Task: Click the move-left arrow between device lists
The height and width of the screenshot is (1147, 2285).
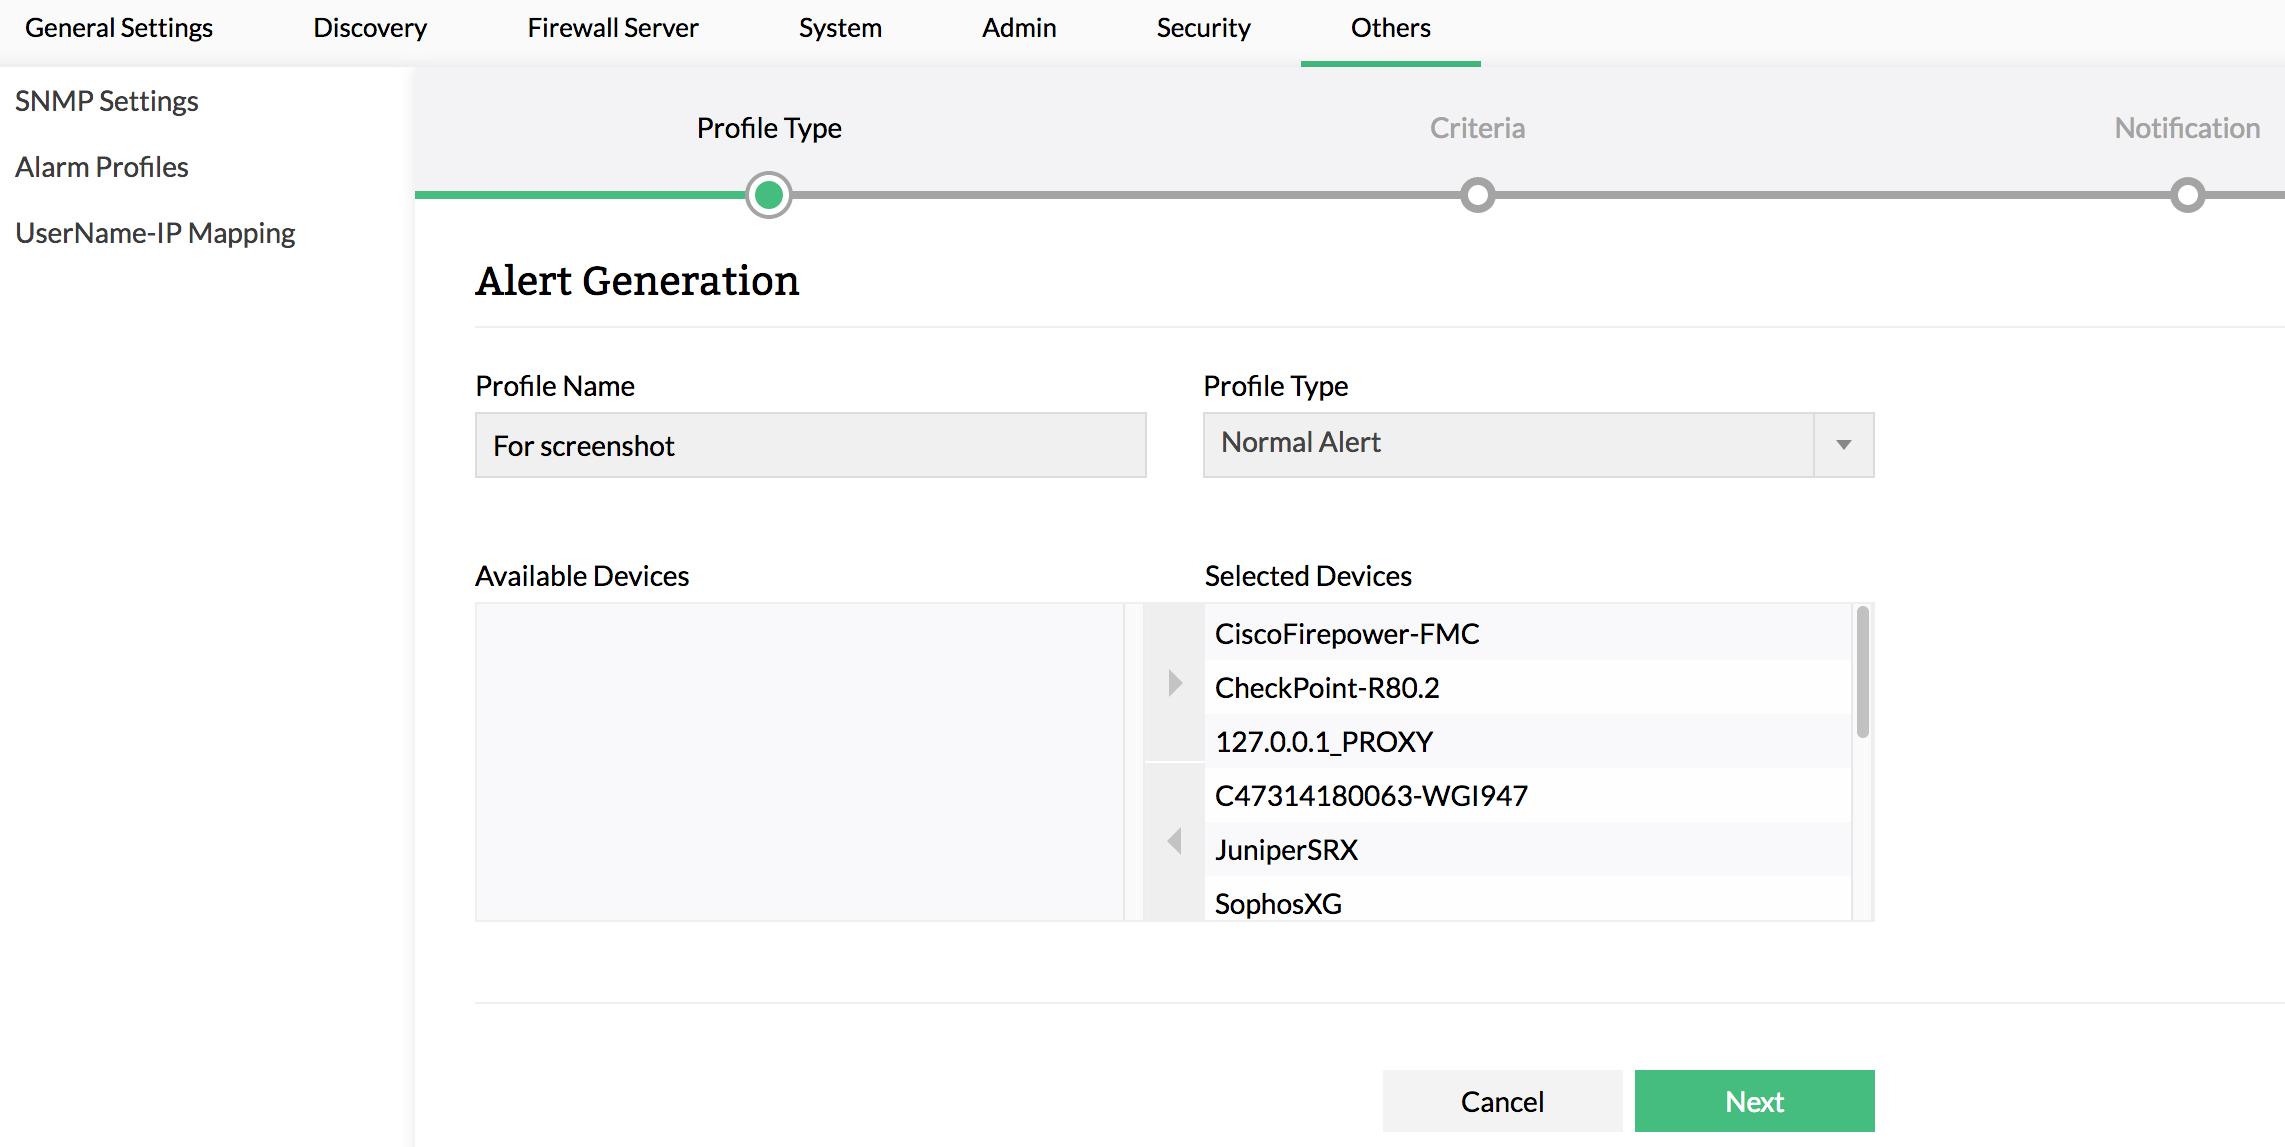Action: point(1174,841)
